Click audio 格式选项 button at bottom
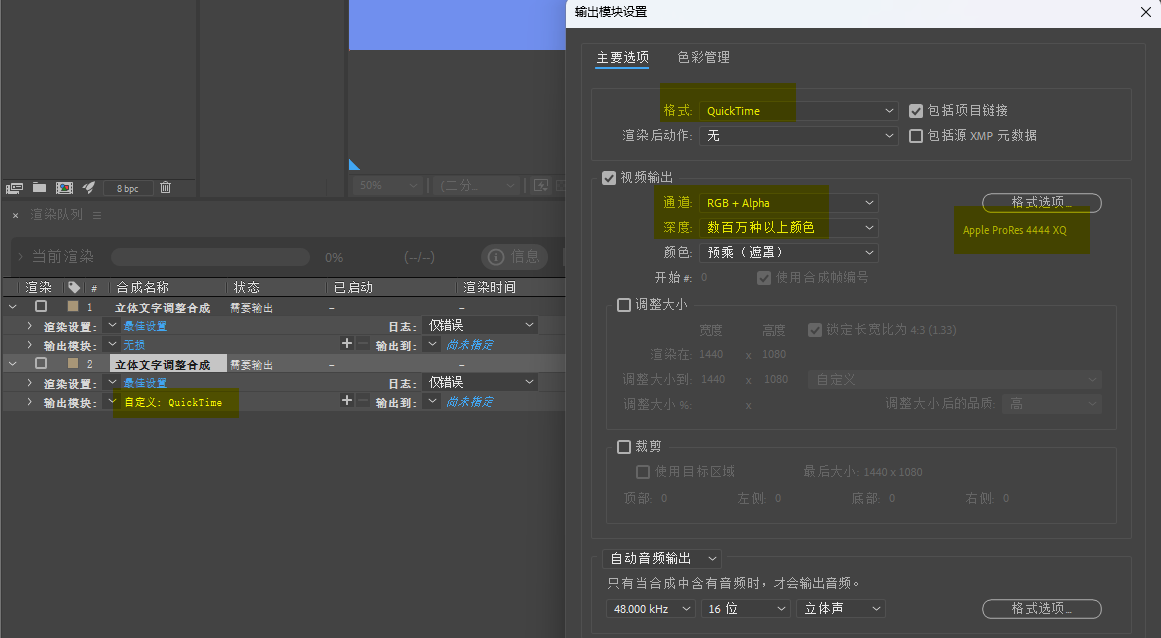This screenshot has height=638, width=1161. [x=1042, y=608]
